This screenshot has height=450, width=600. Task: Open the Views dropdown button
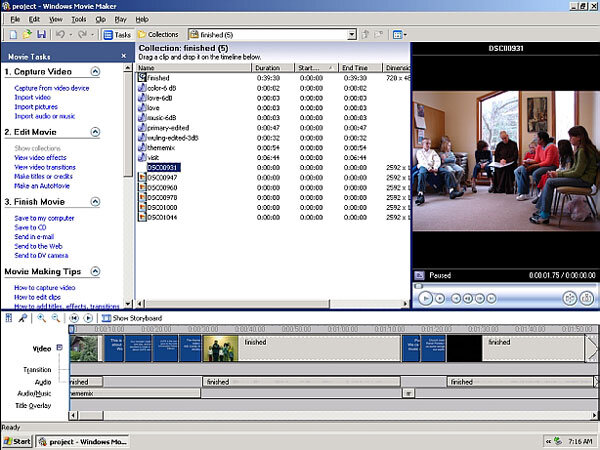tap(399, 35)
